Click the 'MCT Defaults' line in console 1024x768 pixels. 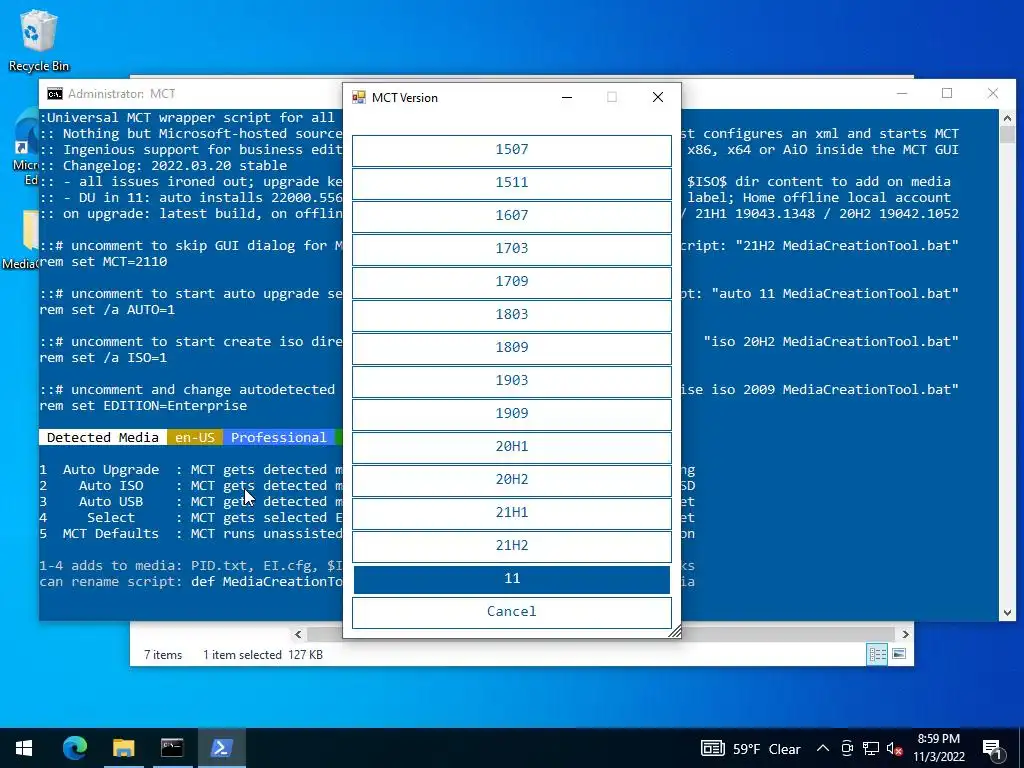pos(191,534)
